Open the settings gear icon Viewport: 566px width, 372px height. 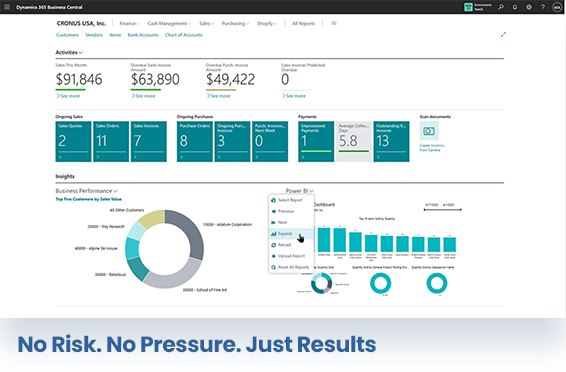point(529,7)
